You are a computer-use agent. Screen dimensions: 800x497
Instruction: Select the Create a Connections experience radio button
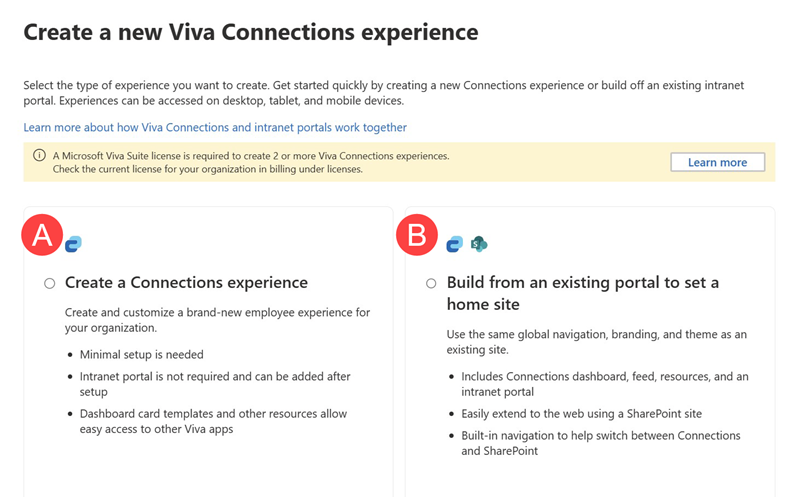[50, 283]
